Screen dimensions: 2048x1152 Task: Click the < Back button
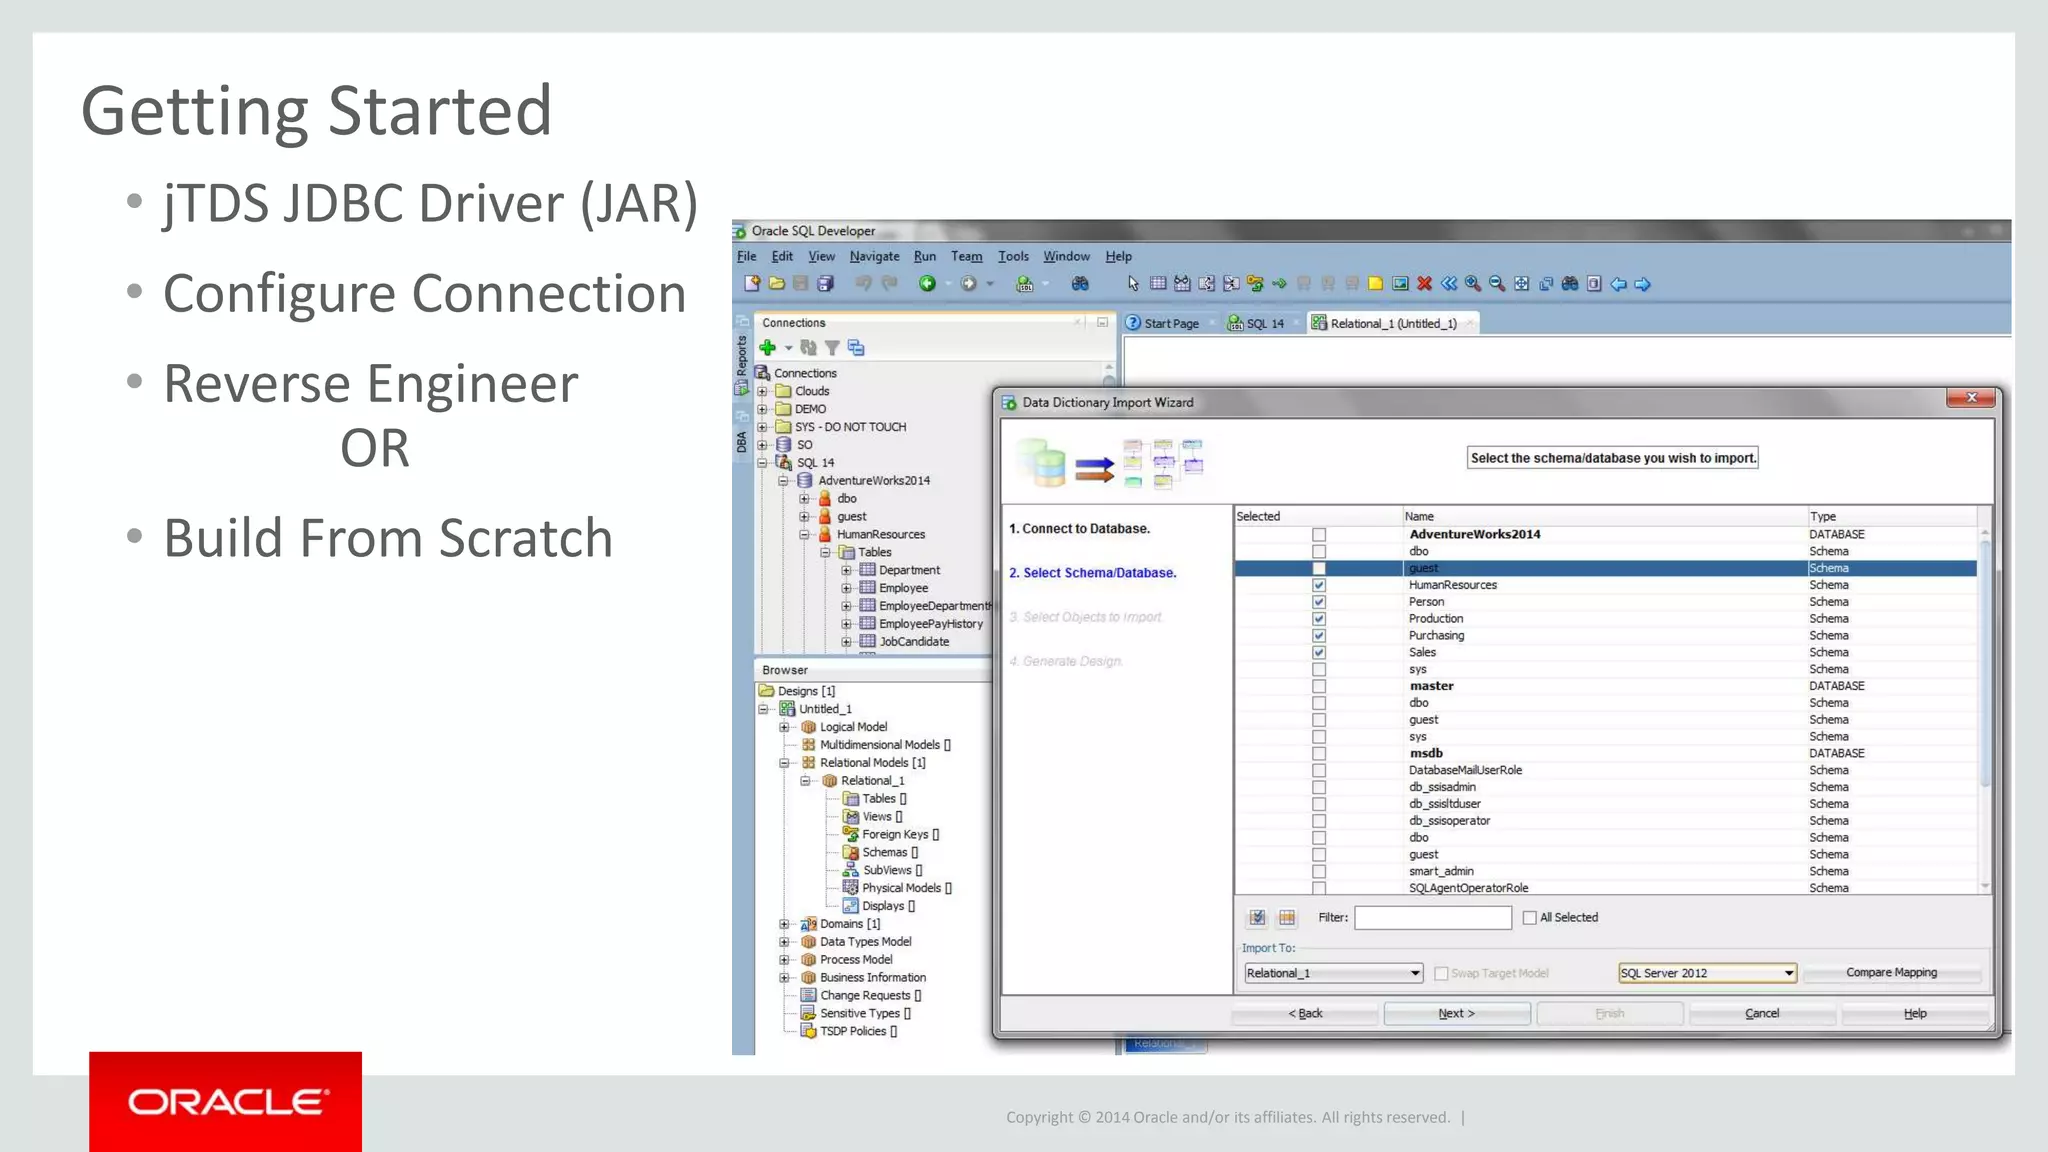coord(1305,1013)
